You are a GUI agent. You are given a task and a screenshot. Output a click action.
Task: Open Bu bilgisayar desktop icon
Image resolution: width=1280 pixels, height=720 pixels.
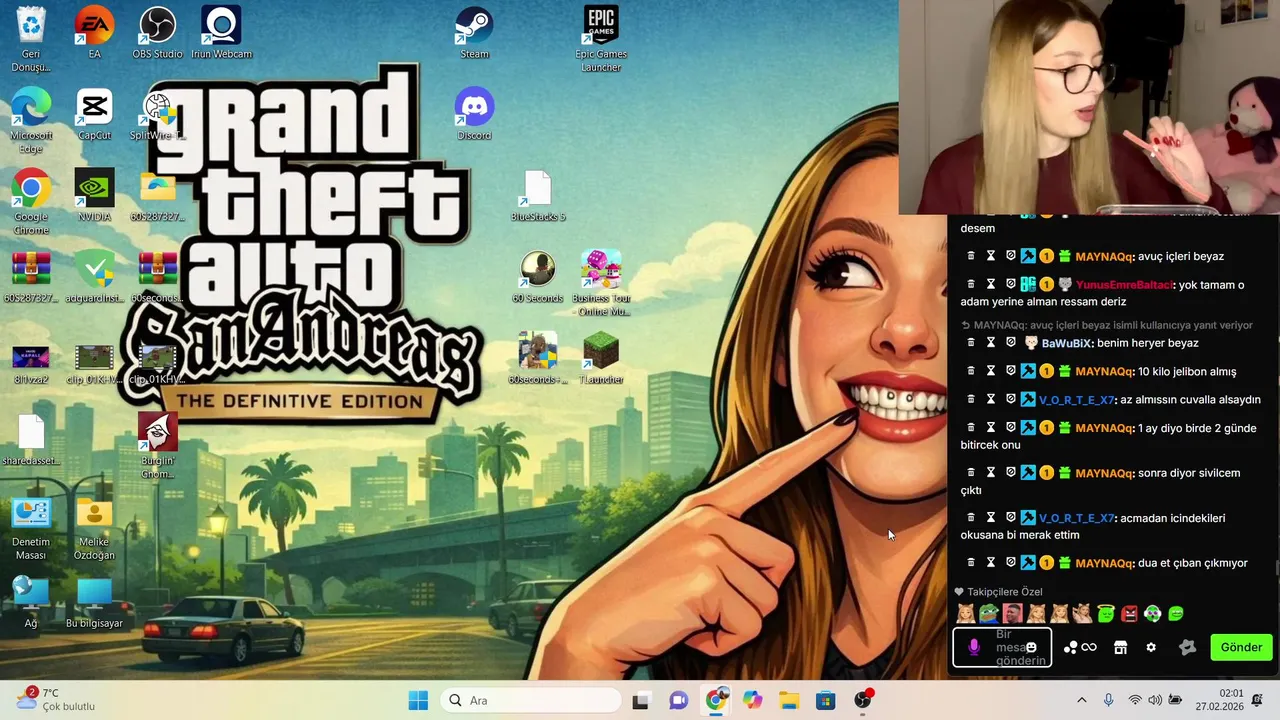tap(94, 602)
